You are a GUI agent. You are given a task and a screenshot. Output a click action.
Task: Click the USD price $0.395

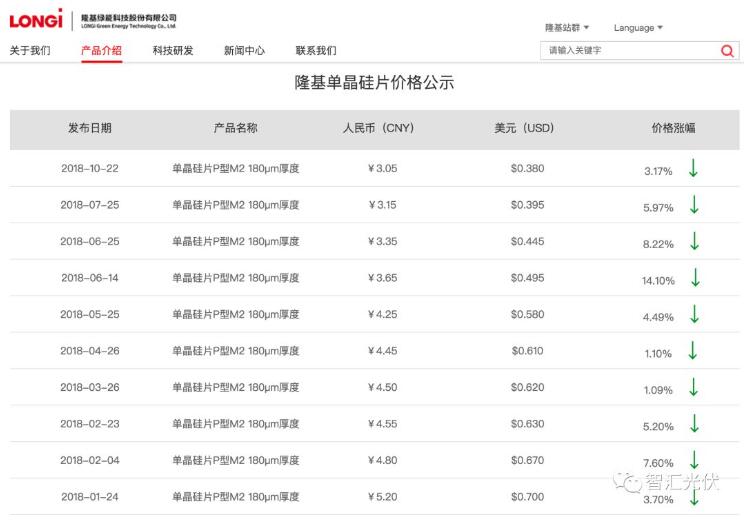[527, 205]
